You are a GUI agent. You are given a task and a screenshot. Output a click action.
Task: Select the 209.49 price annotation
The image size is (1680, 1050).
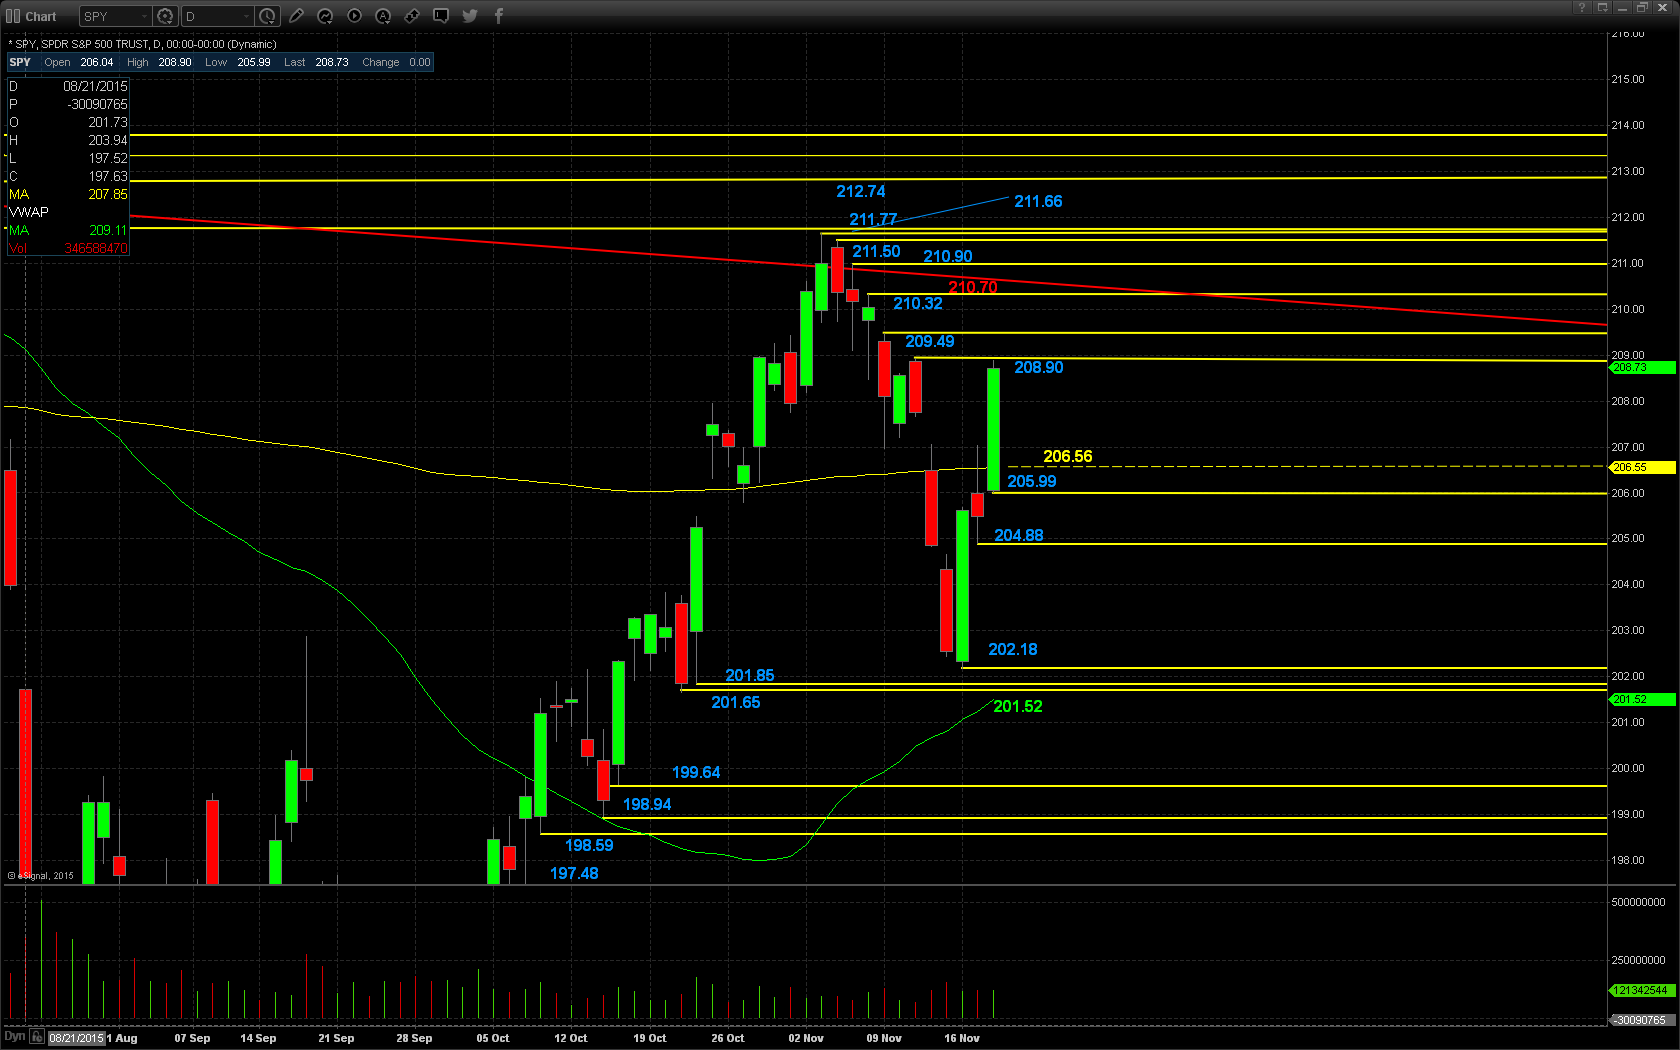(930, 341)
